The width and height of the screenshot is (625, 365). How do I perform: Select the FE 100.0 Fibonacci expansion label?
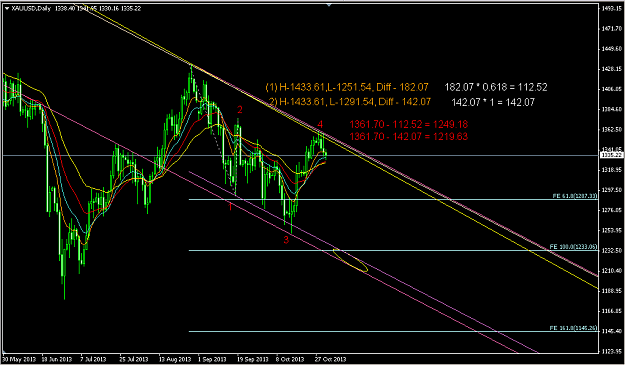coord(573,247)
